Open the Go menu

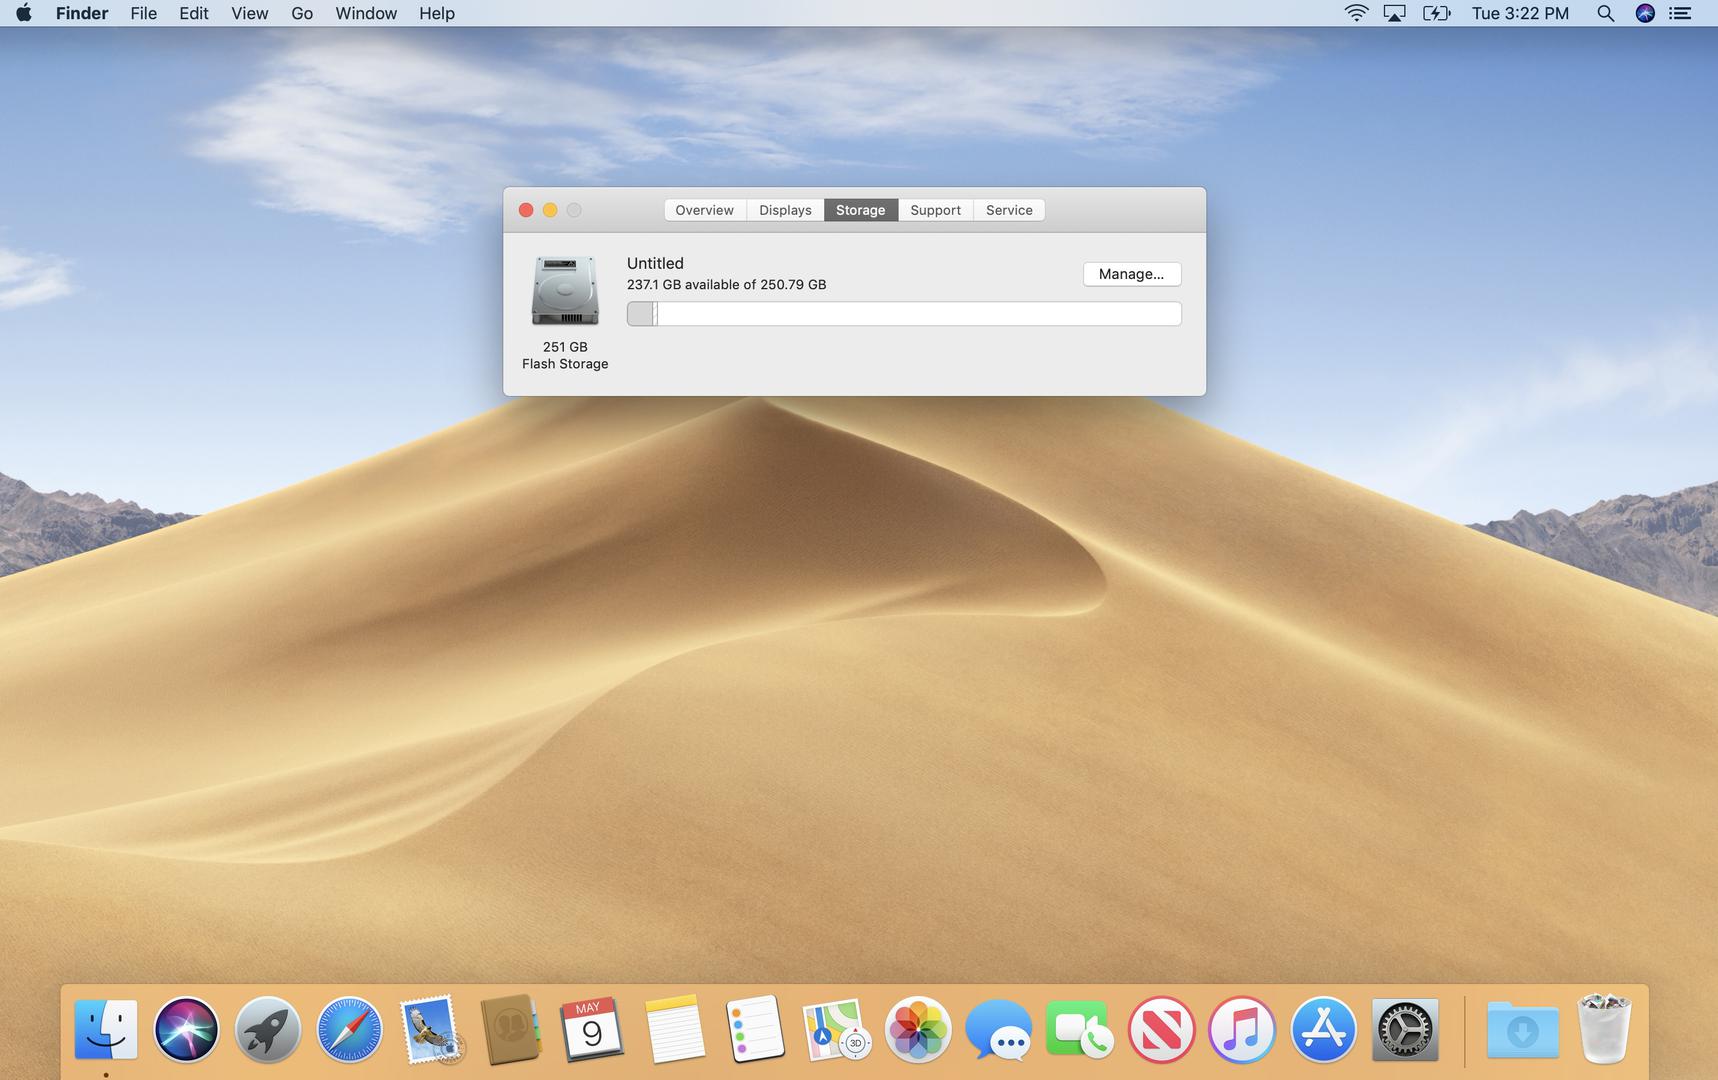[x=301, y=13]
